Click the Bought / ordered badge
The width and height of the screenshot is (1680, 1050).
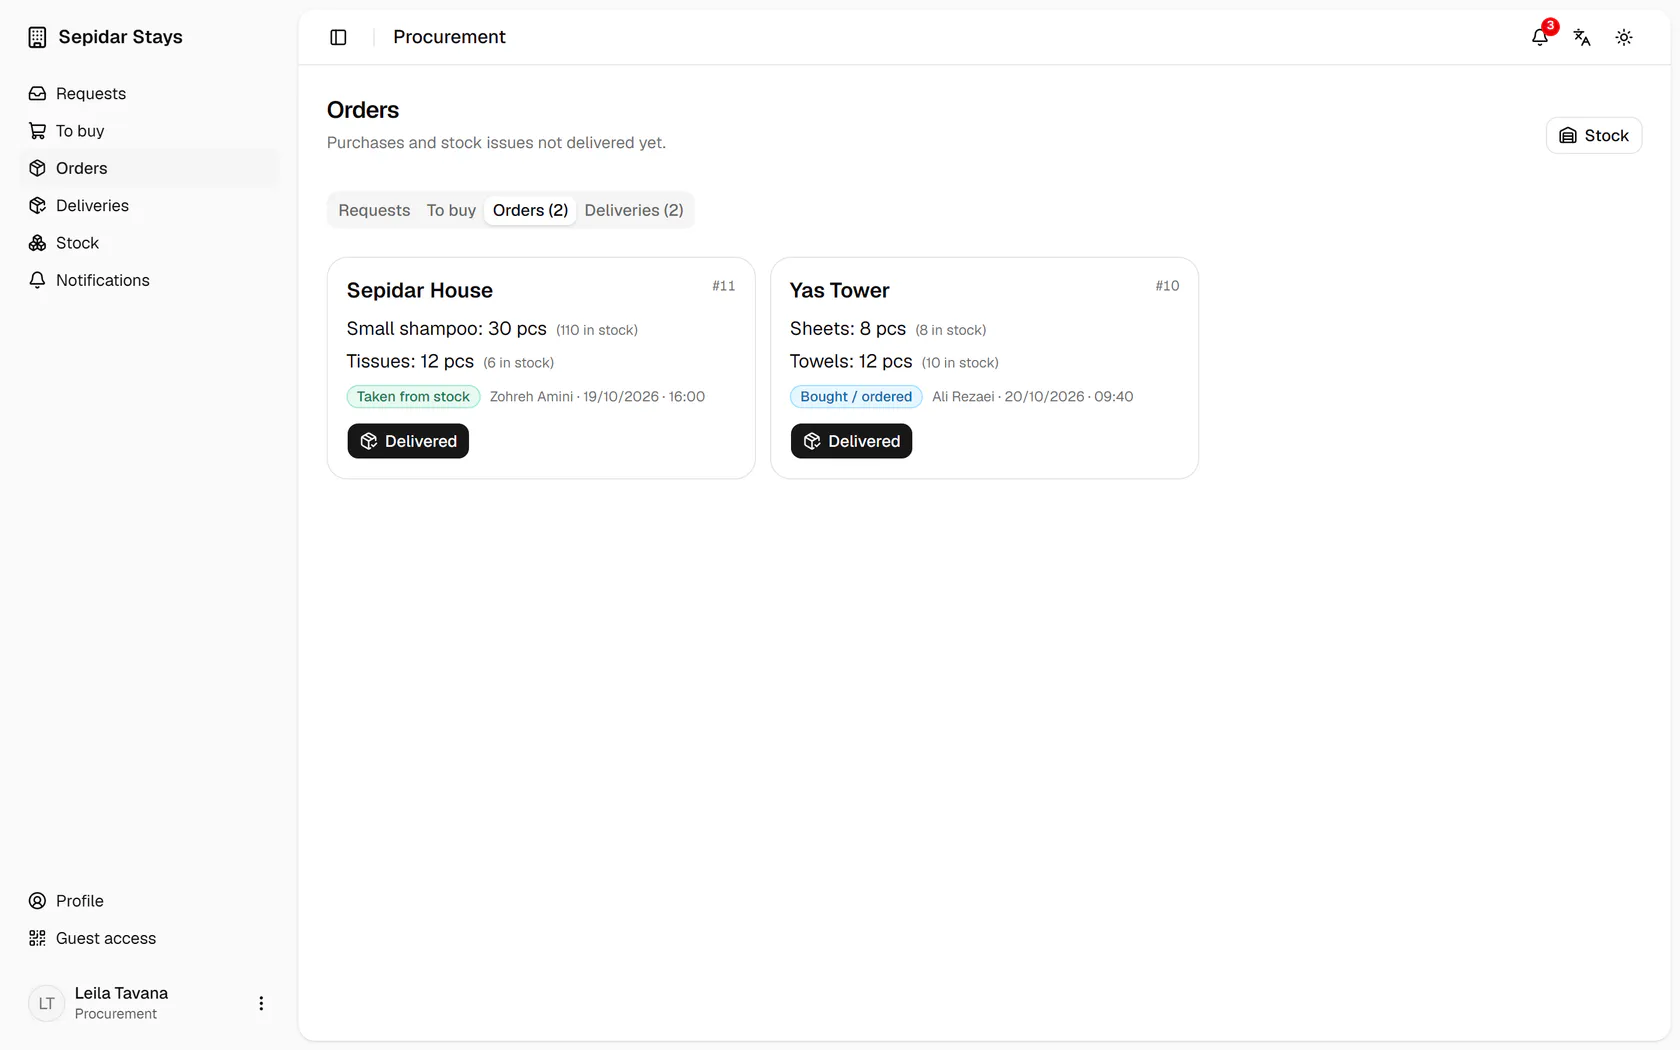[x=856, y=397]
